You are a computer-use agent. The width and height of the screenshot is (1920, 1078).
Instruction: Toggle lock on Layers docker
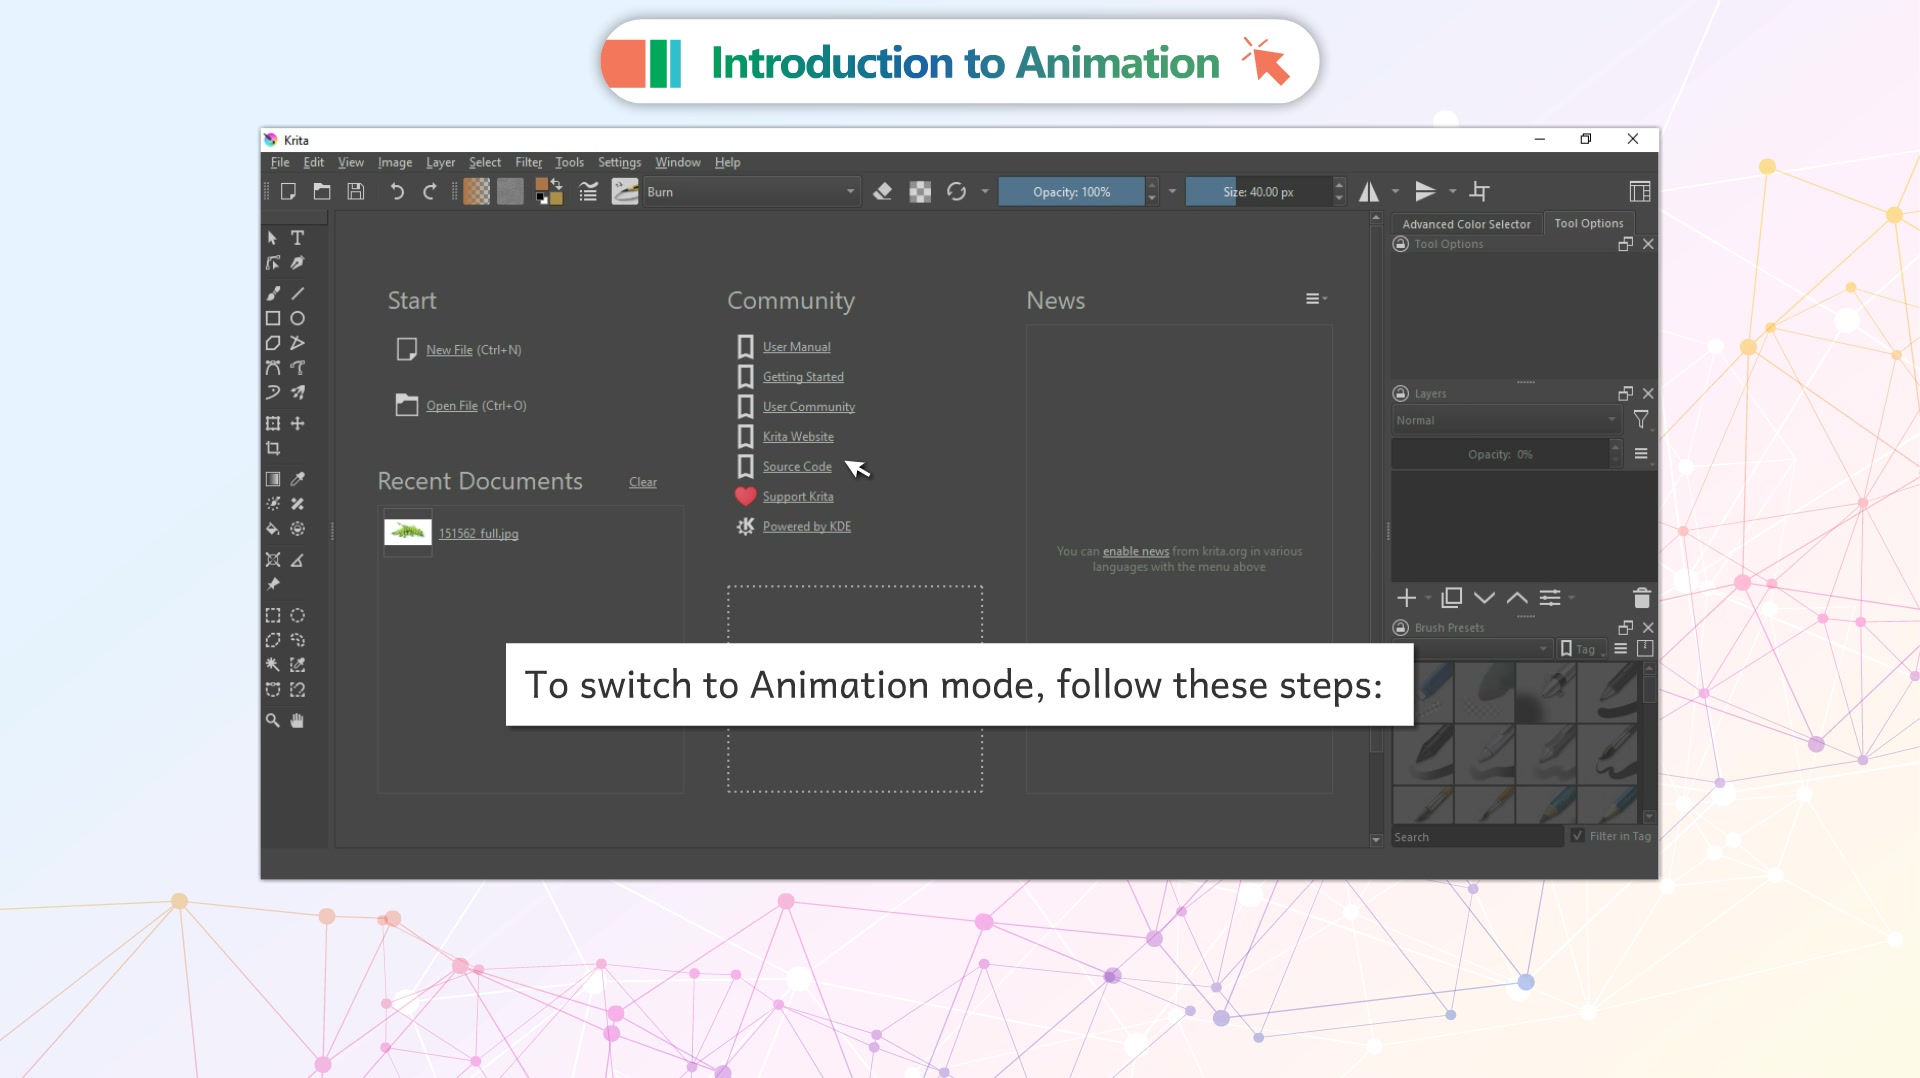[x=1401, y=394]
